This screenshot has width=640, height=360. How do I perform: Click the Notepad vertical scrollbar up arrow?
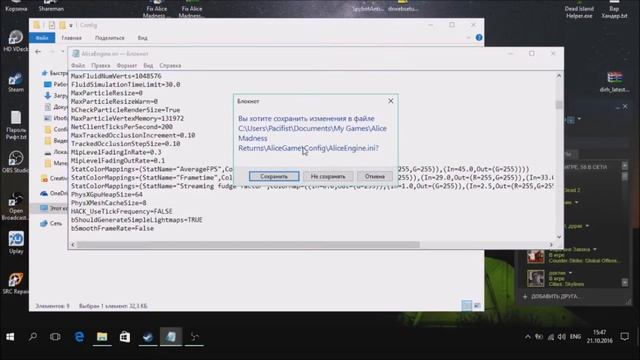point(559,76)
